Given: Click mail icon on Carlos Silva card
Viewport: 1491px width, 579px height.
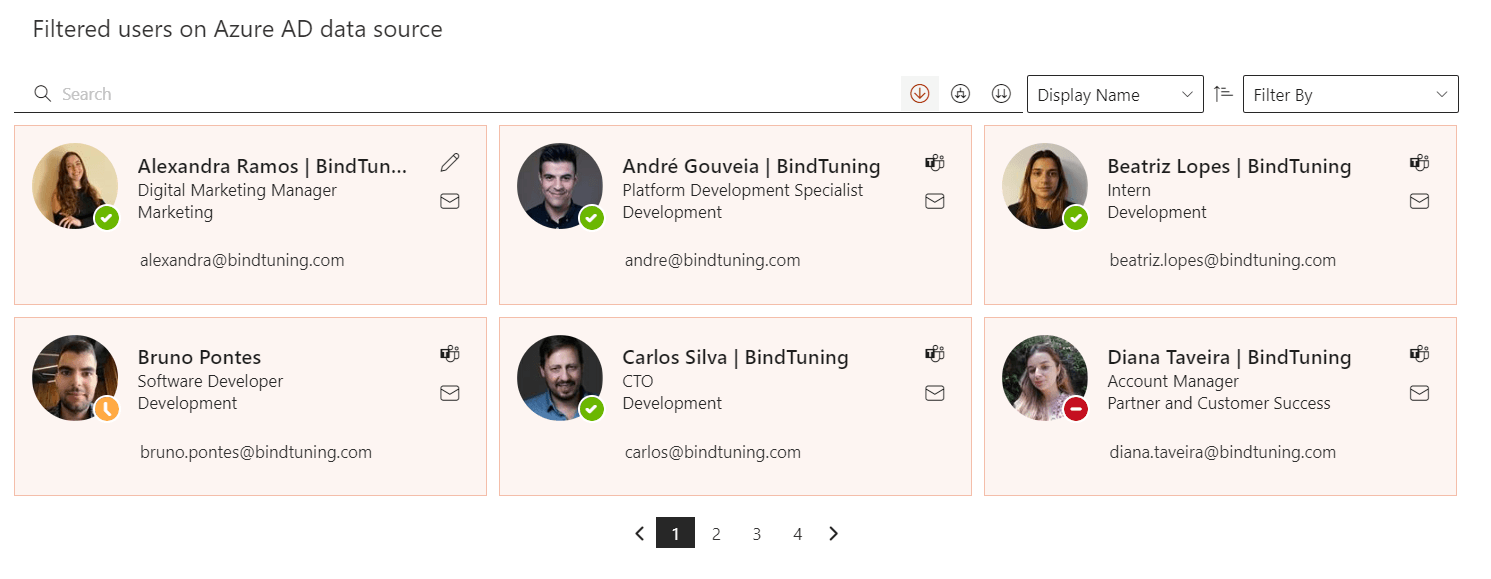Looking at the screenshot, I should [x=935, y=393].
